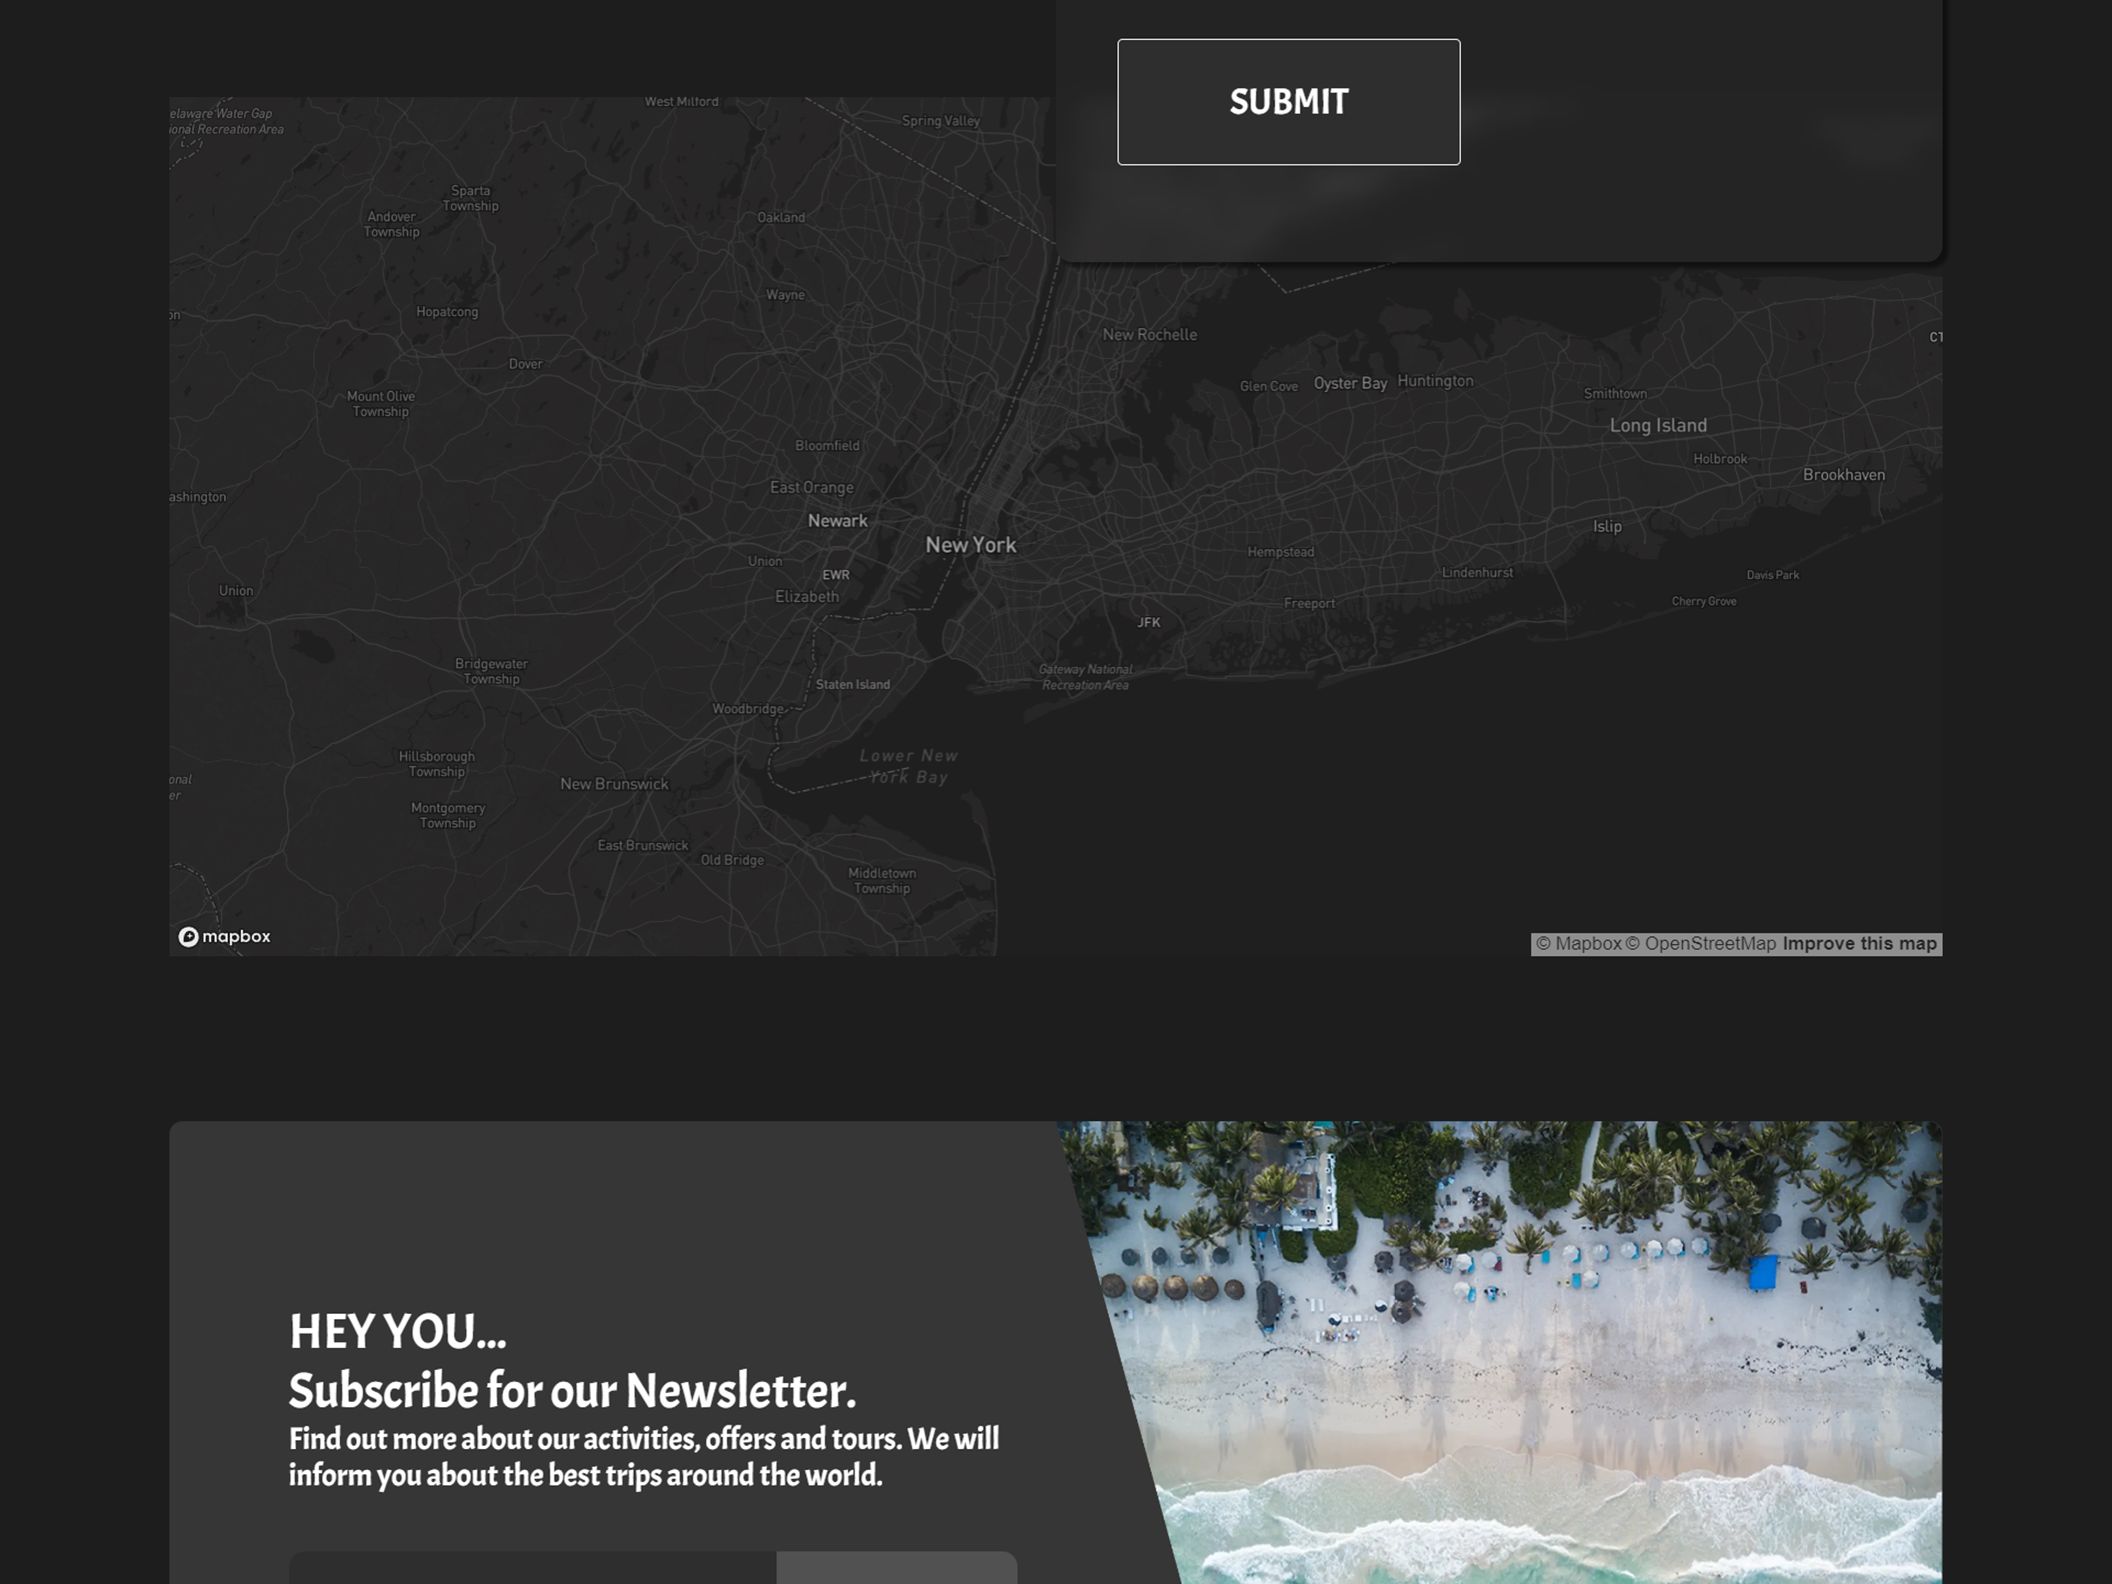Image resolution: width=2112 pixels, height=1584 pixels.
Task: Click the Brookhaven label on map
Action: point(1843,475)
